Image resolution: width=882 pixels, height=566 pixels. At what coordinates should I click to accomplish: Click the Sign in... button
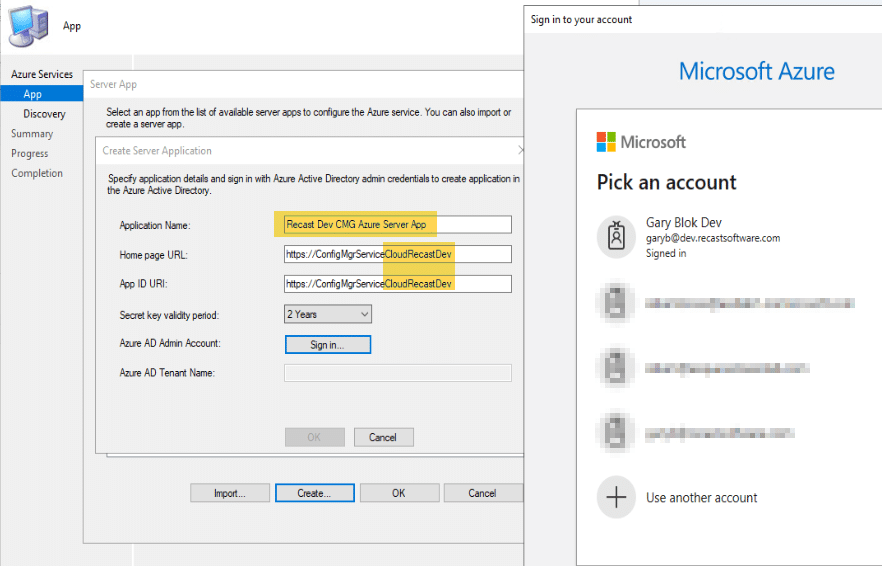click(328, 344)
